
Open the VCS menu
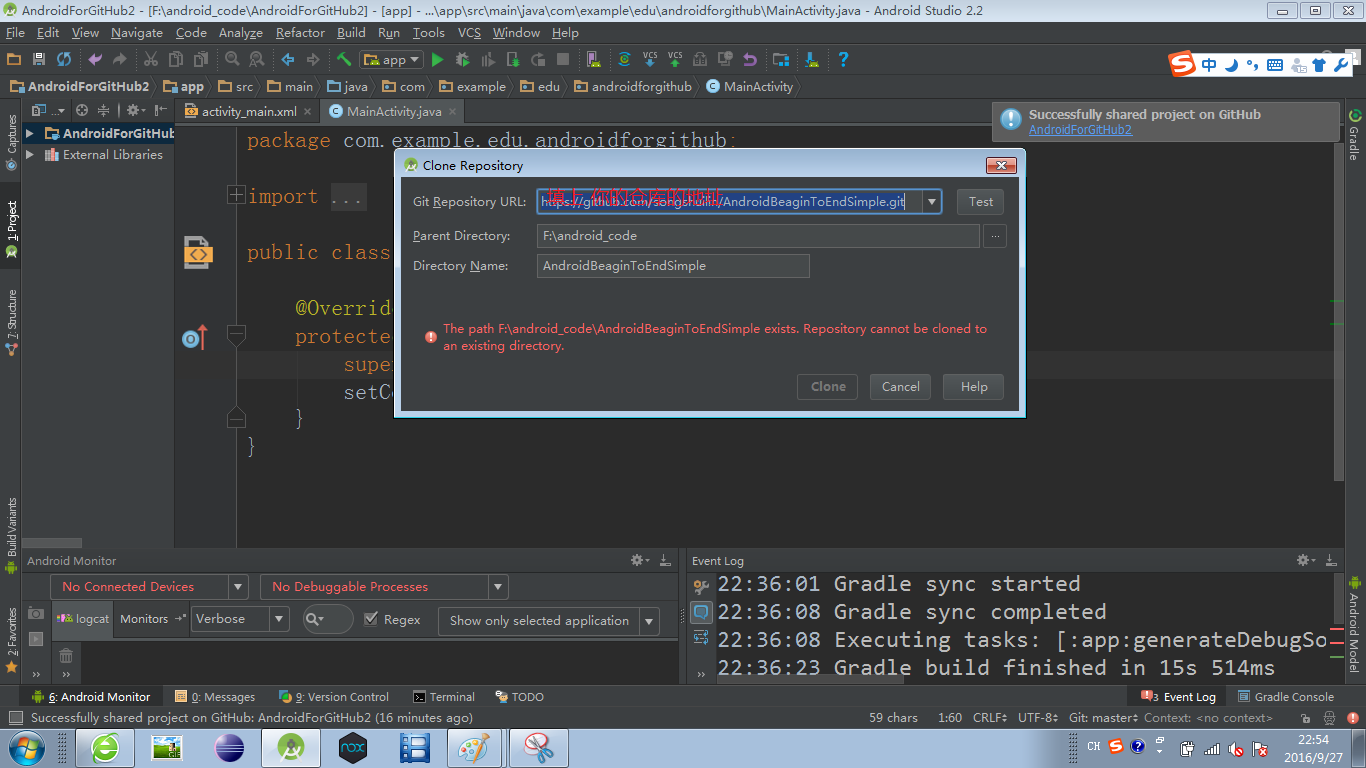tap(469, 33)
